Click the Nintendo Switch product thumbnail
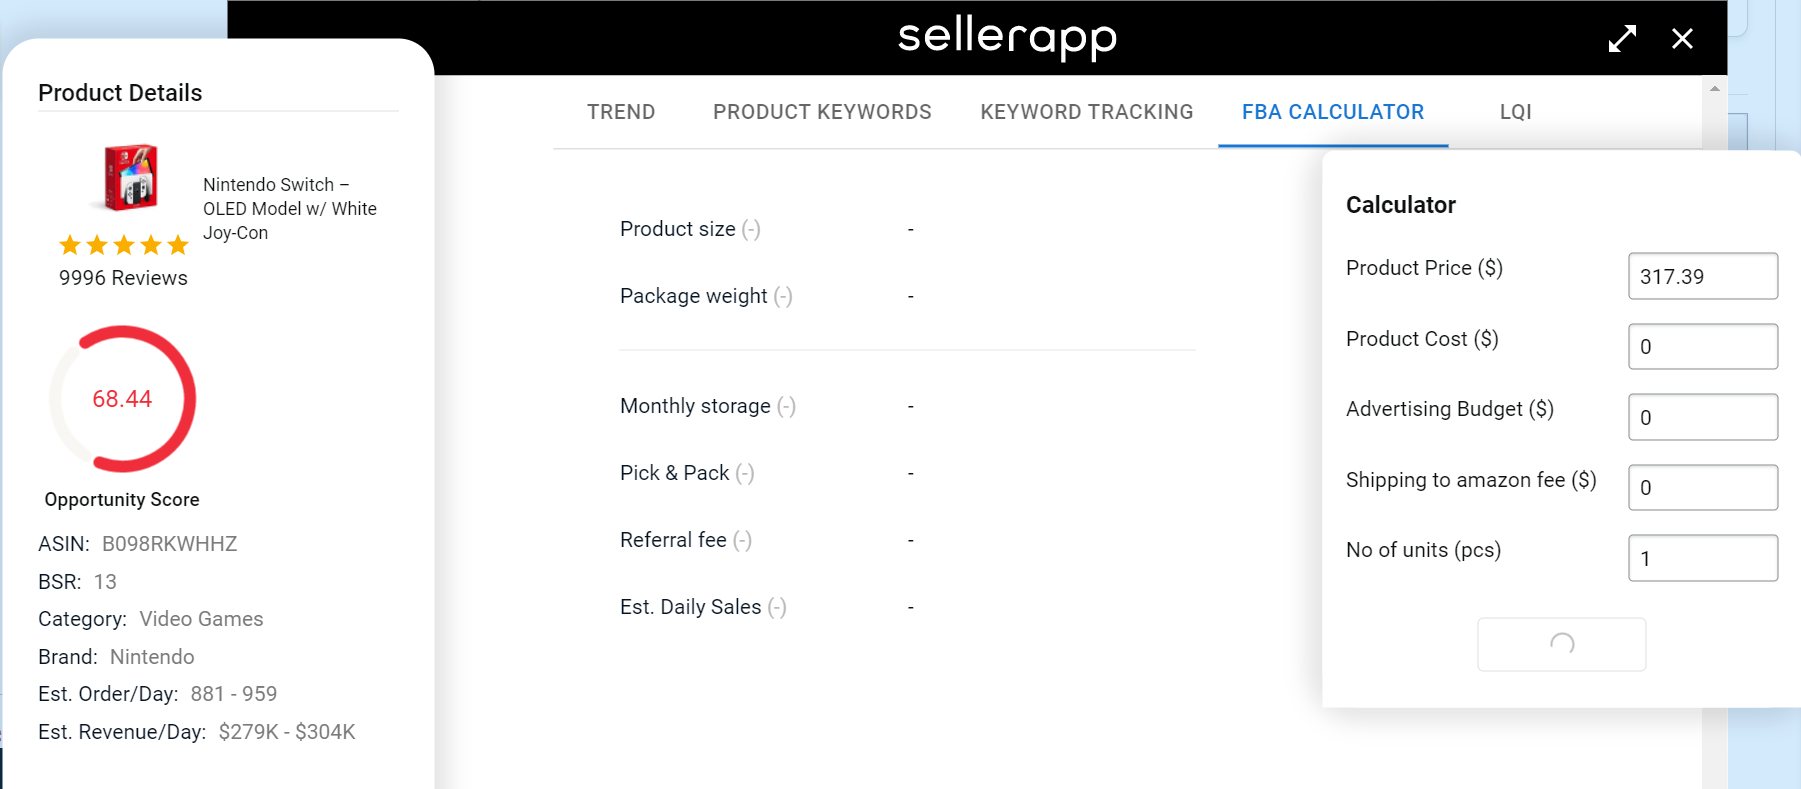This screenshot has height=789, width=1801. (x=131, y=177)
